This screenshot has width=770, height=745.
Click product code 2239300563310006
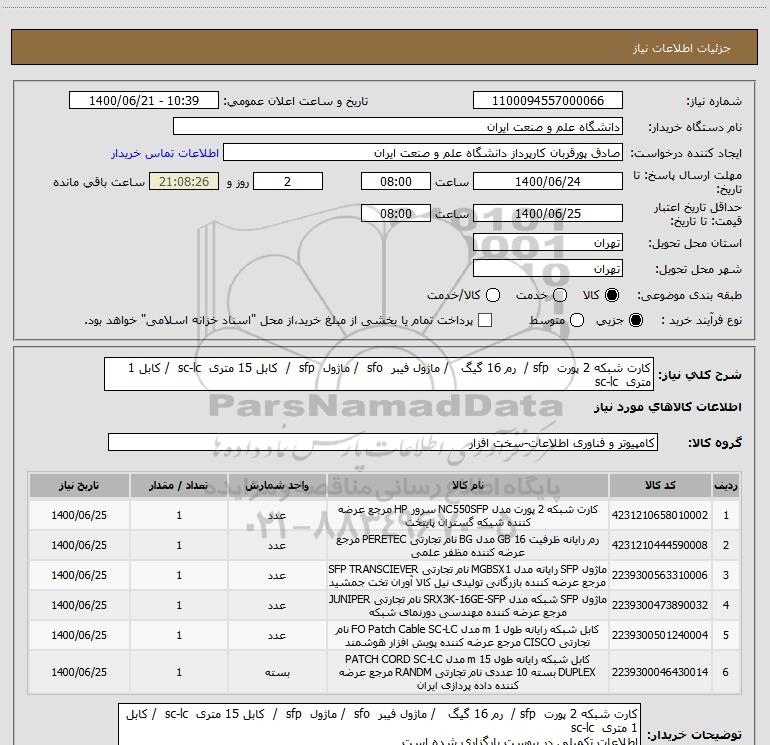[660, 575]
